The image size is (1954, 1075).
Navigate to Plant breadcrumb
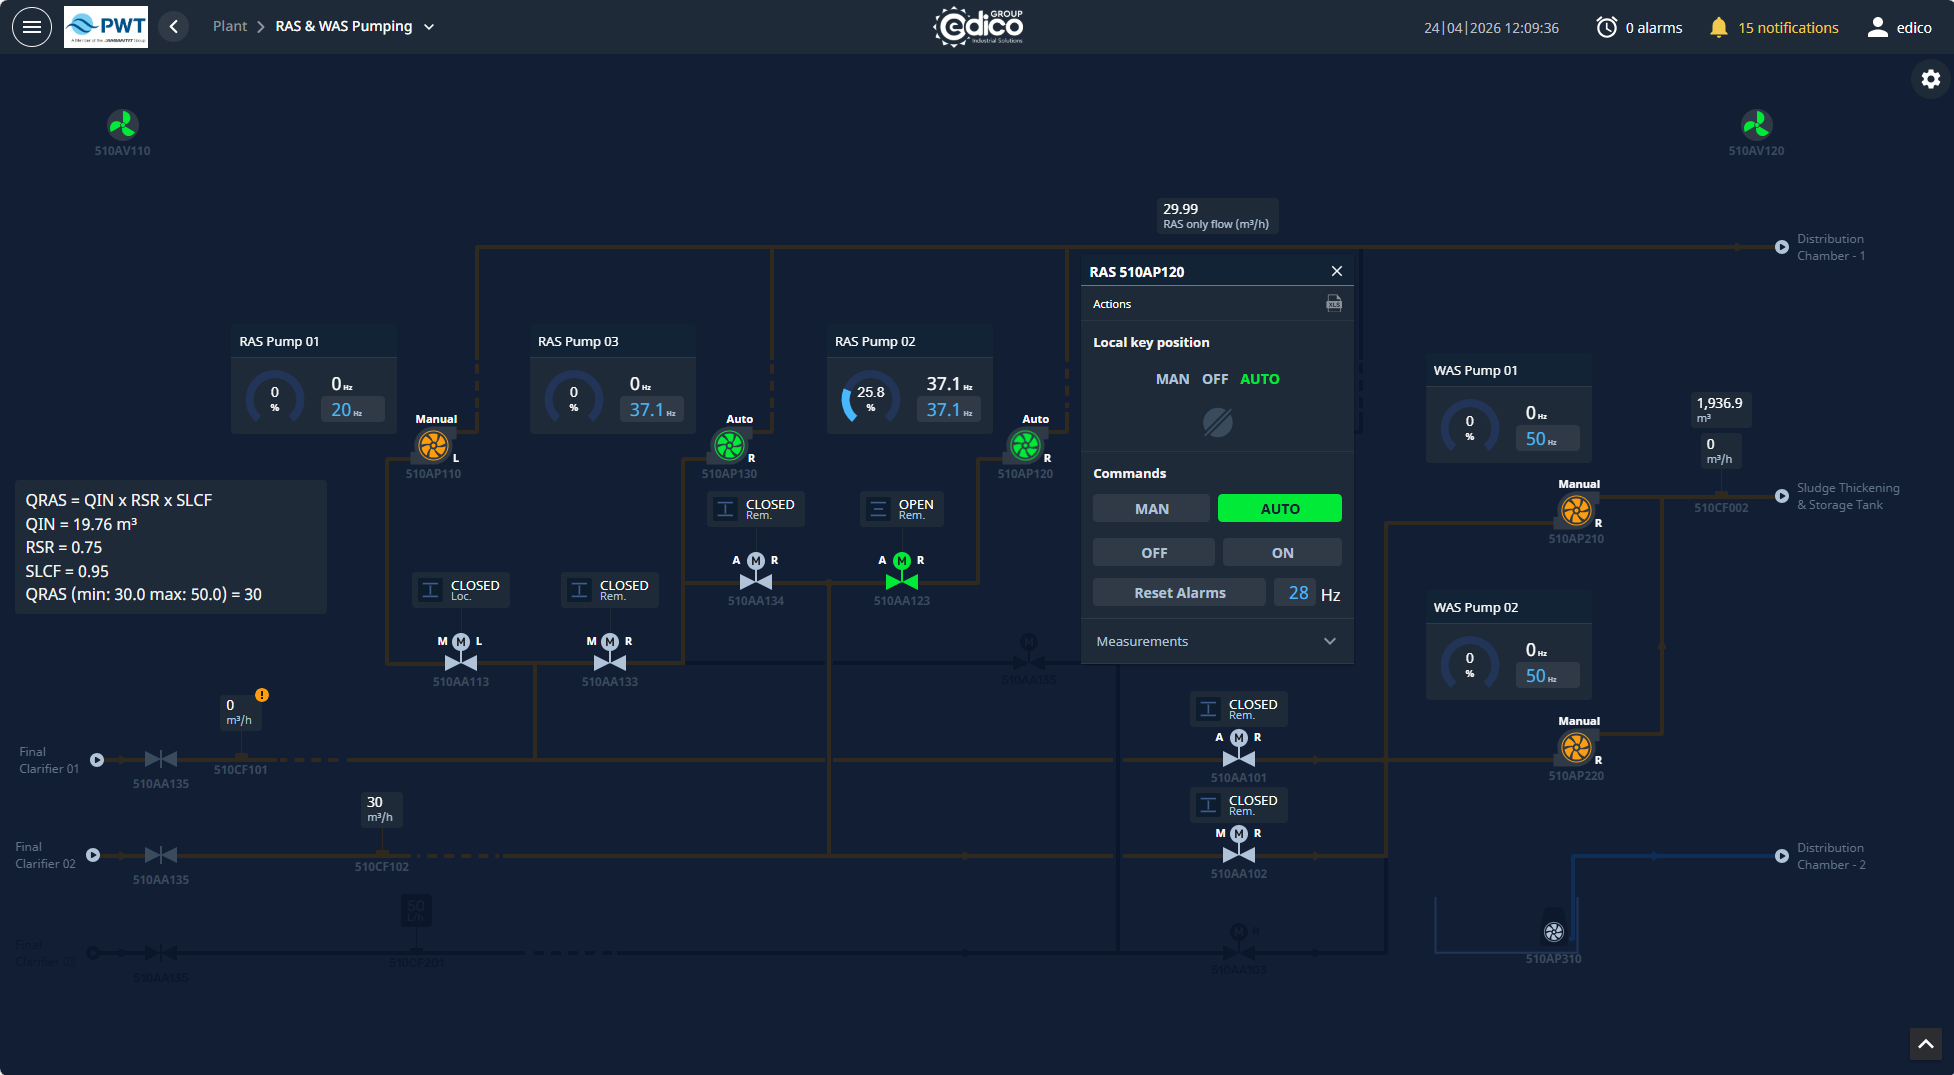click(229, 27)
